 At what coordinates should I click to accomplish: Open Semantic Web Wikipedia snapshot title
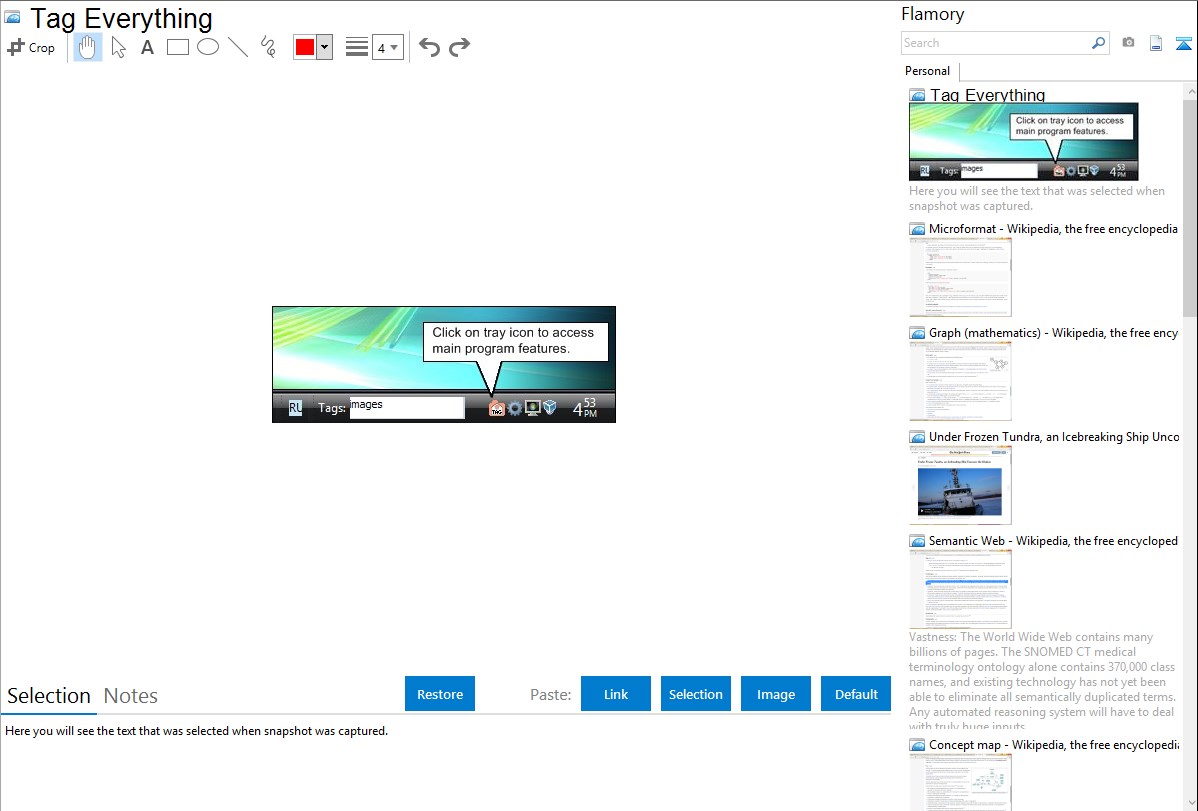click(1053, 540)
